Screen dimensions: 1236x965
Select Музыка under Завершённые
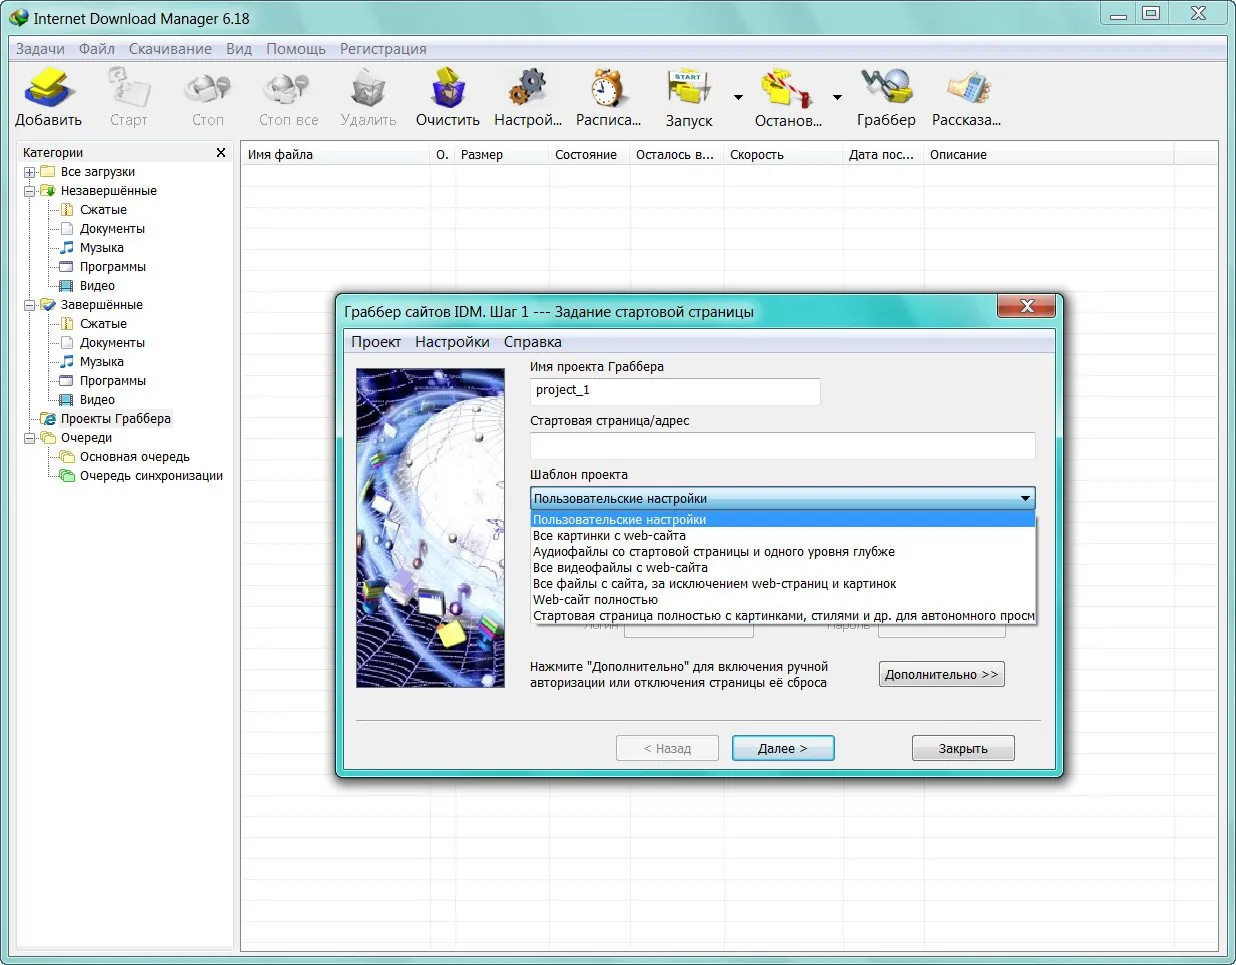[102, 362]
